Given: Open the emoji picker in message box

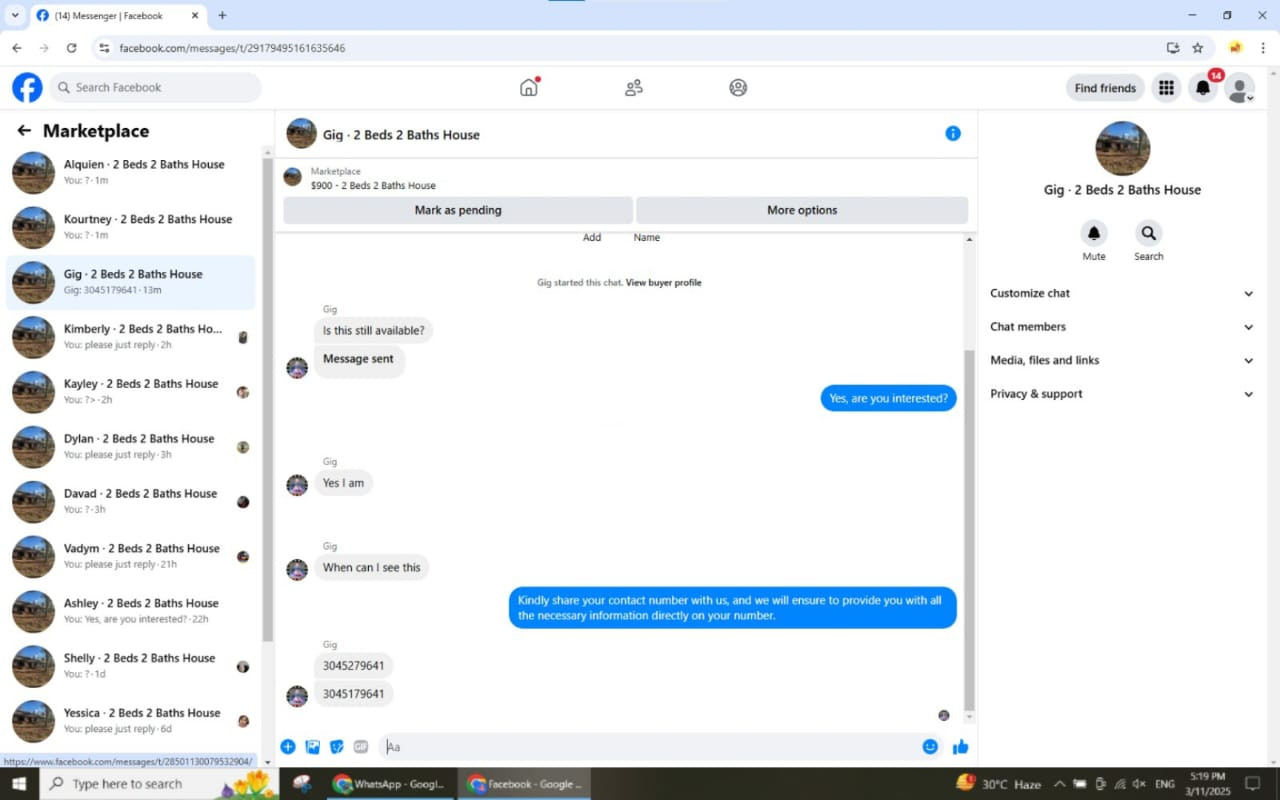Looking at the screenshot, I should click(x=930, y=747).
